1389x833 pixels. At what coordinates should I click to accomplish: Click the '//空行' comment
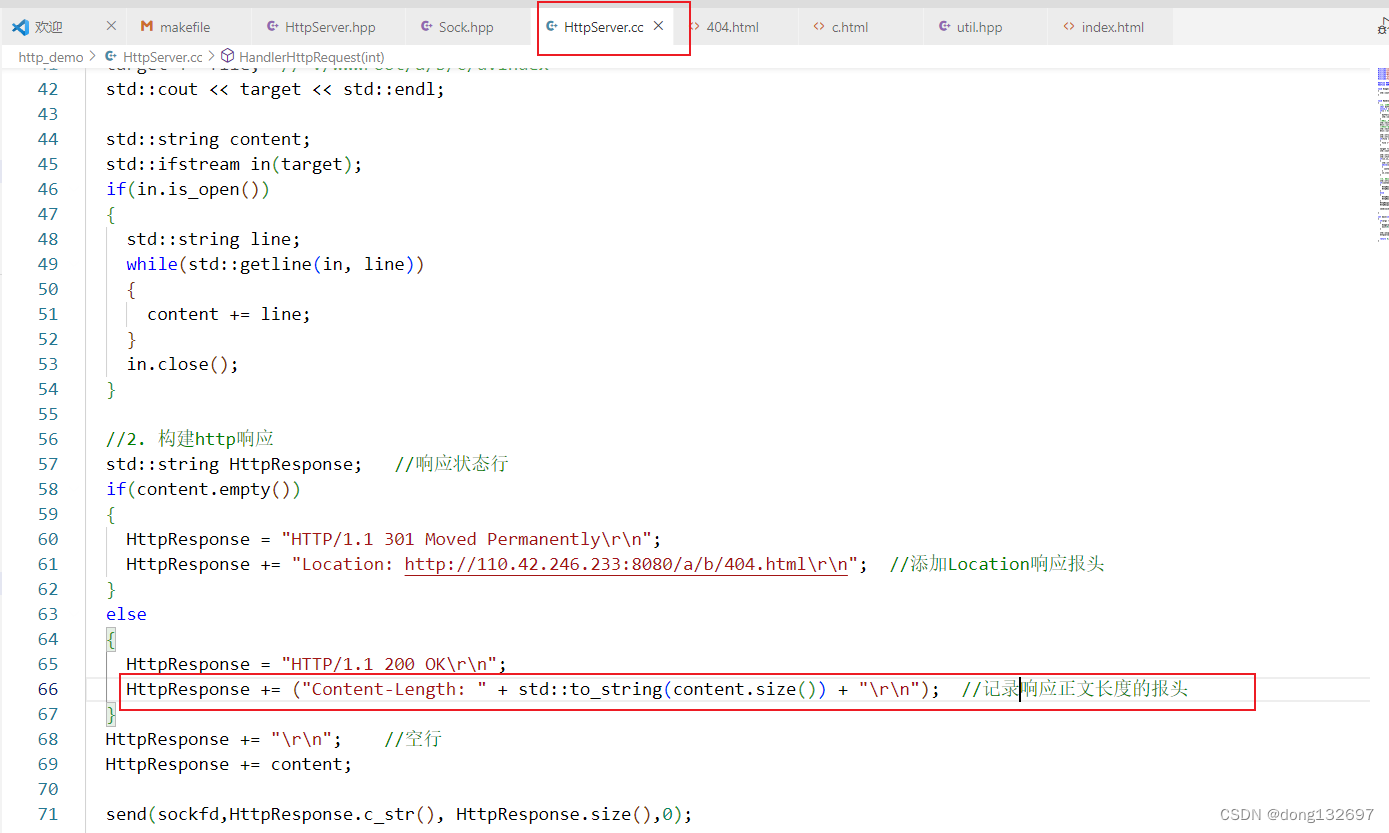413,739
